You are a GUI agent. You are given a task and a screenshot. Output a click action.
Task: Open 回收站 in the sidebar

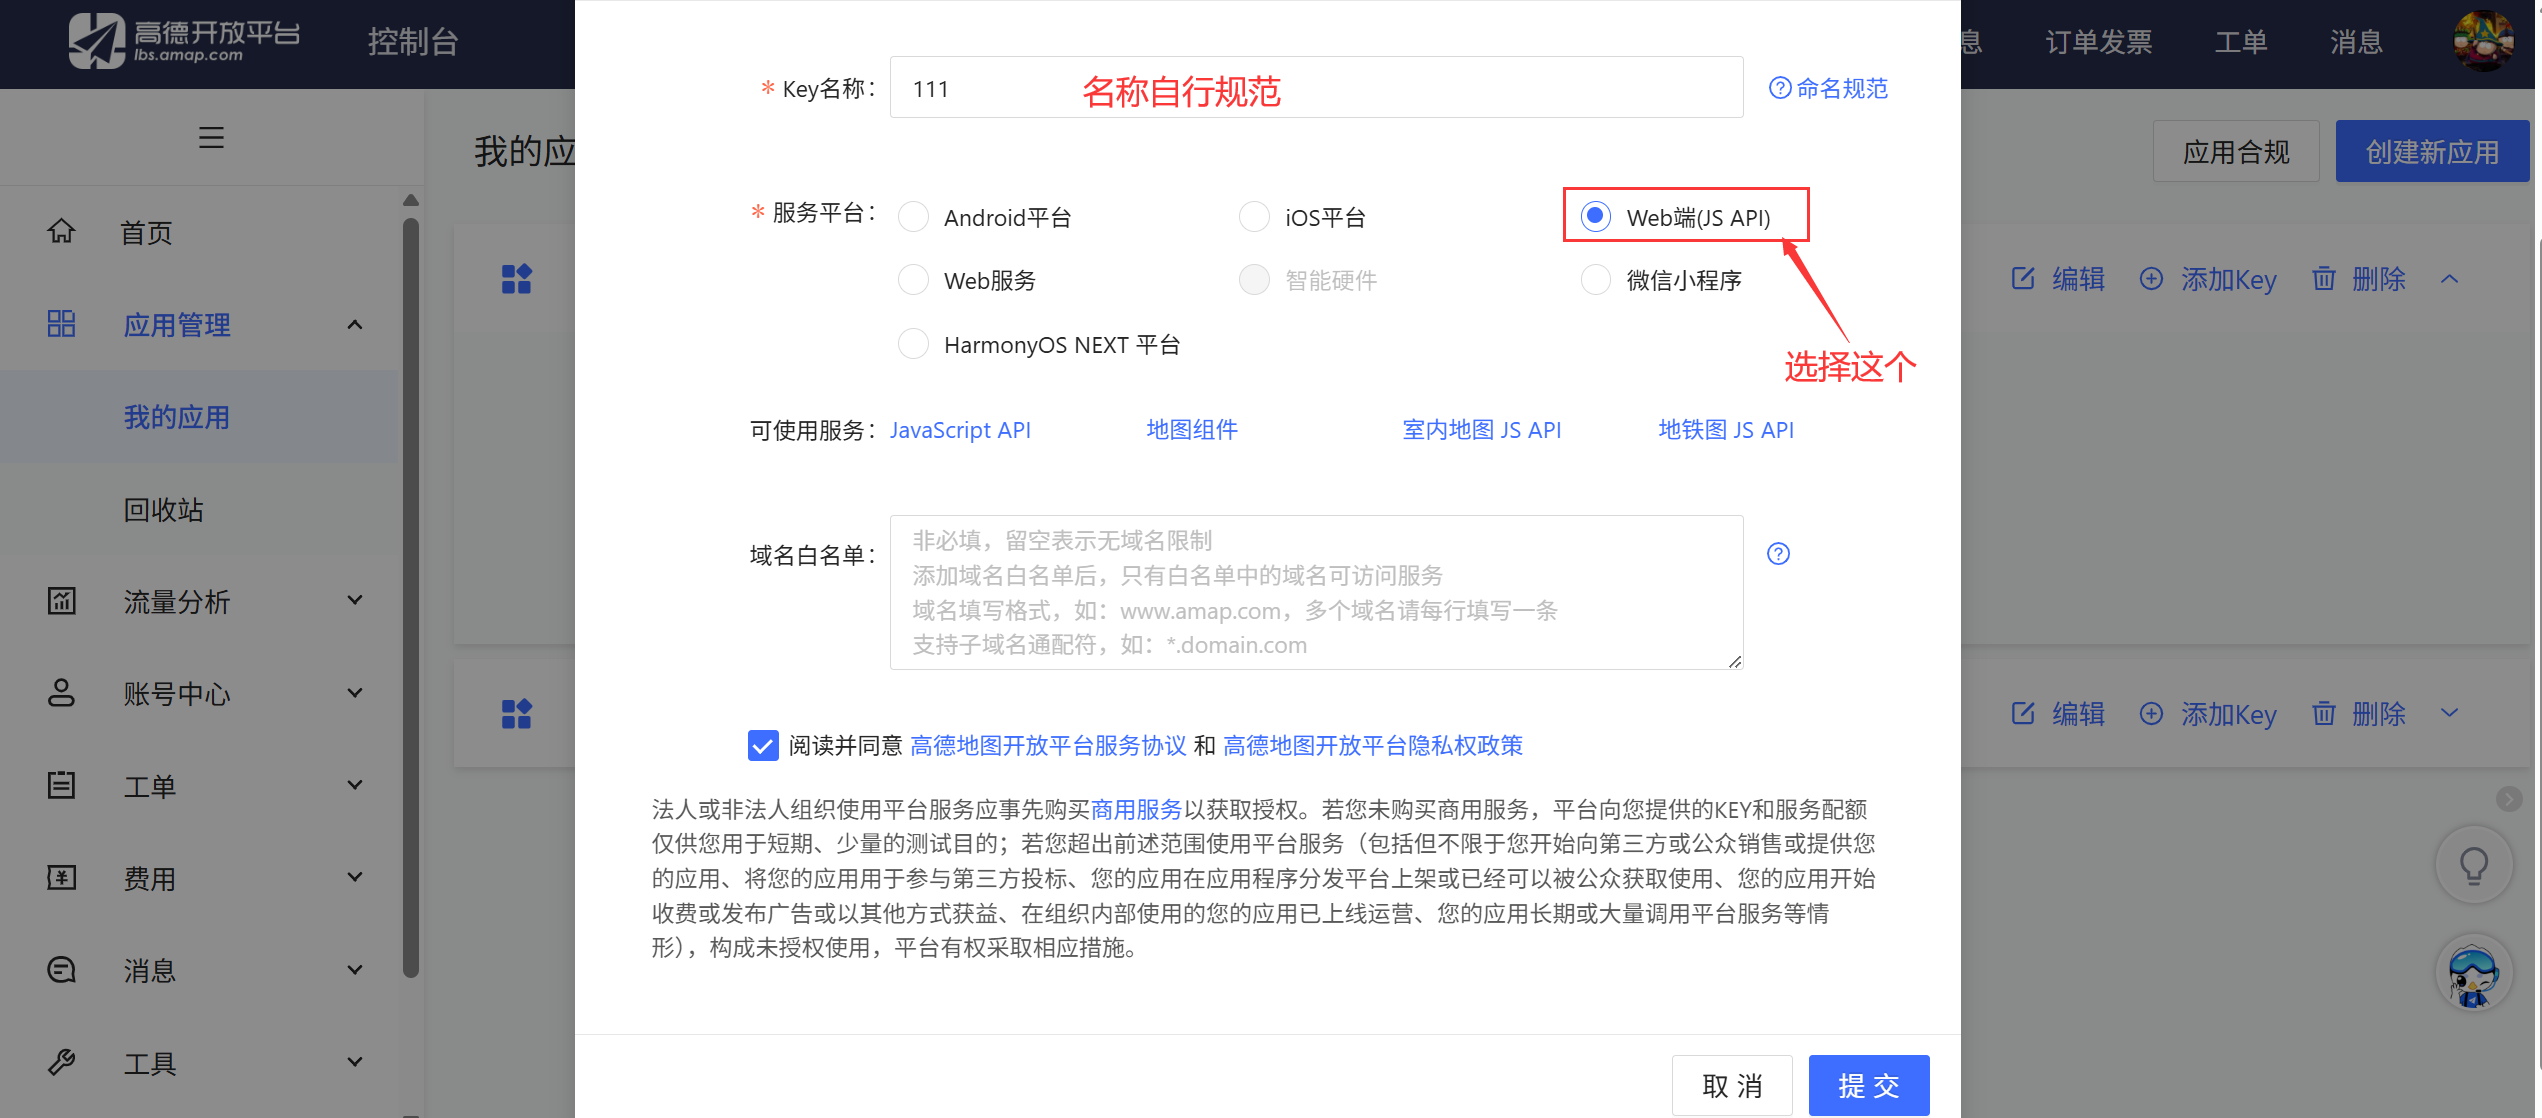pyautogui.click(x=163, y=510)
